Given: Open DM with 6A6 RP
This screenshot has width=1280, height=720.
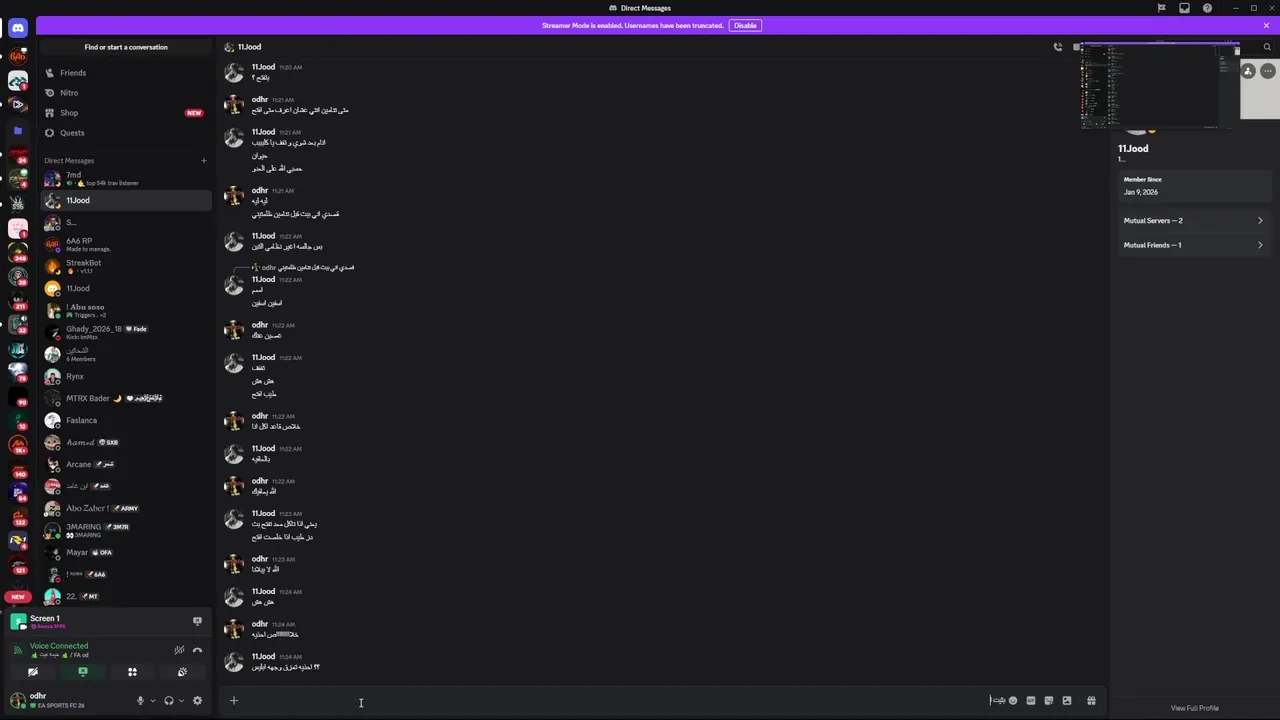Looking at the screenshot, I should pos(126,244).
